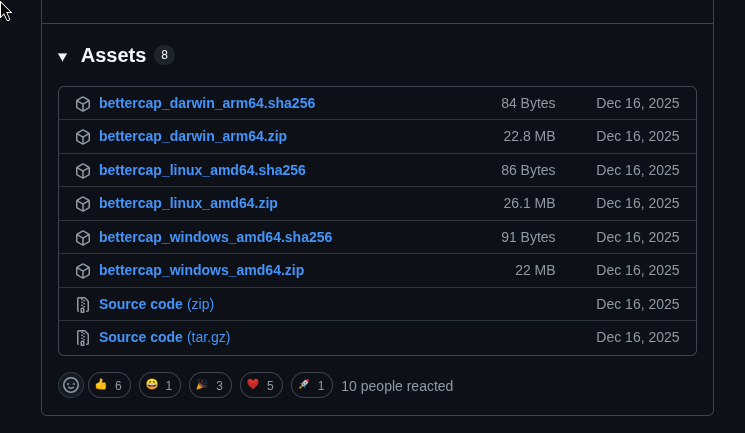Image resolution: width=745 pixels, height=433 pixels.
Task: Toggle the thumbs up reaction
Action: 109,385
